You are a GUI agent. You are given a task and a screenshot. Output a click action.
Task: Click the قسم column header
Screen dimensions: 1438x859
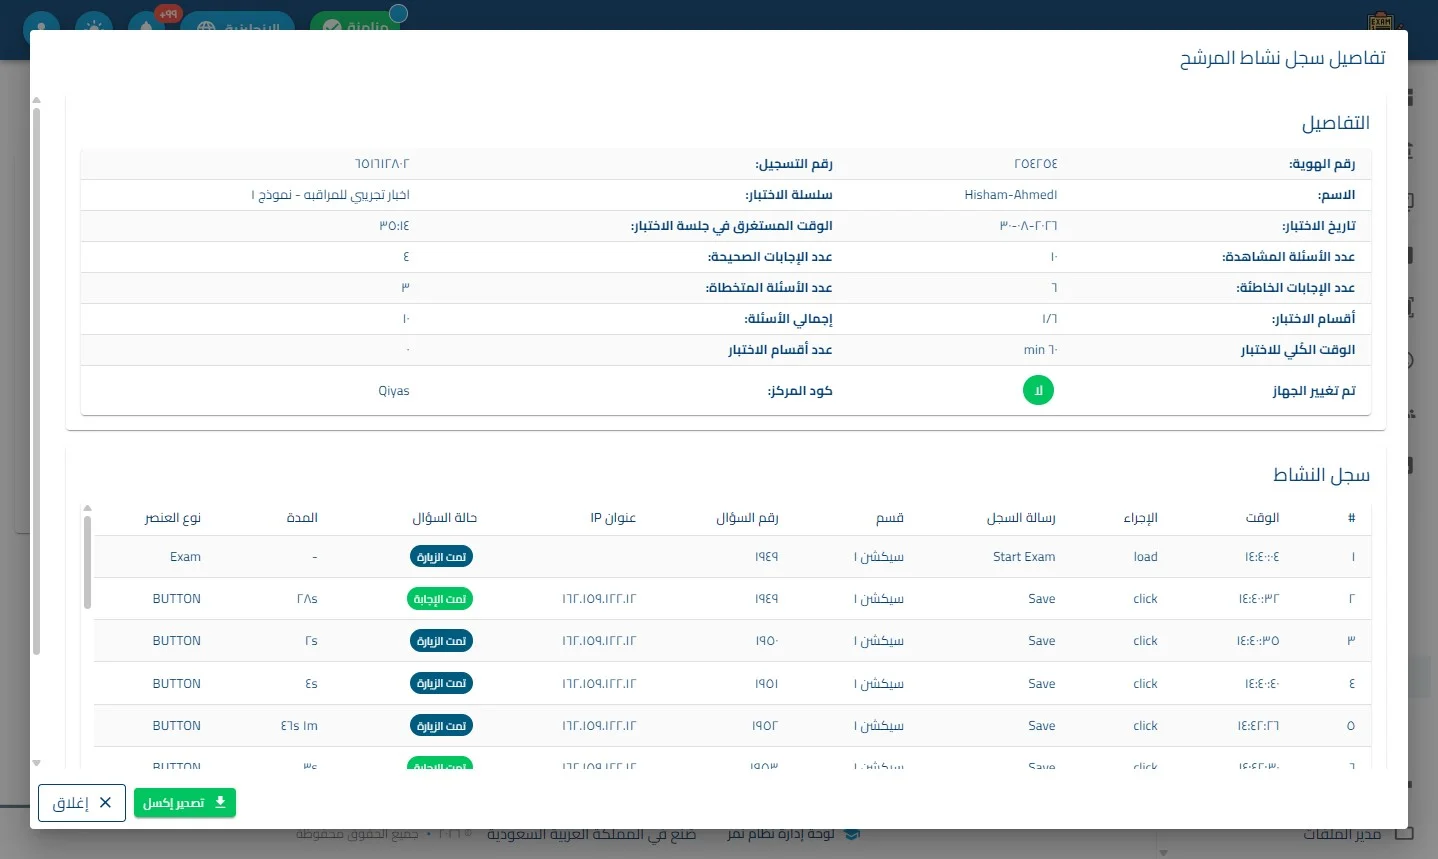point(890,517)
